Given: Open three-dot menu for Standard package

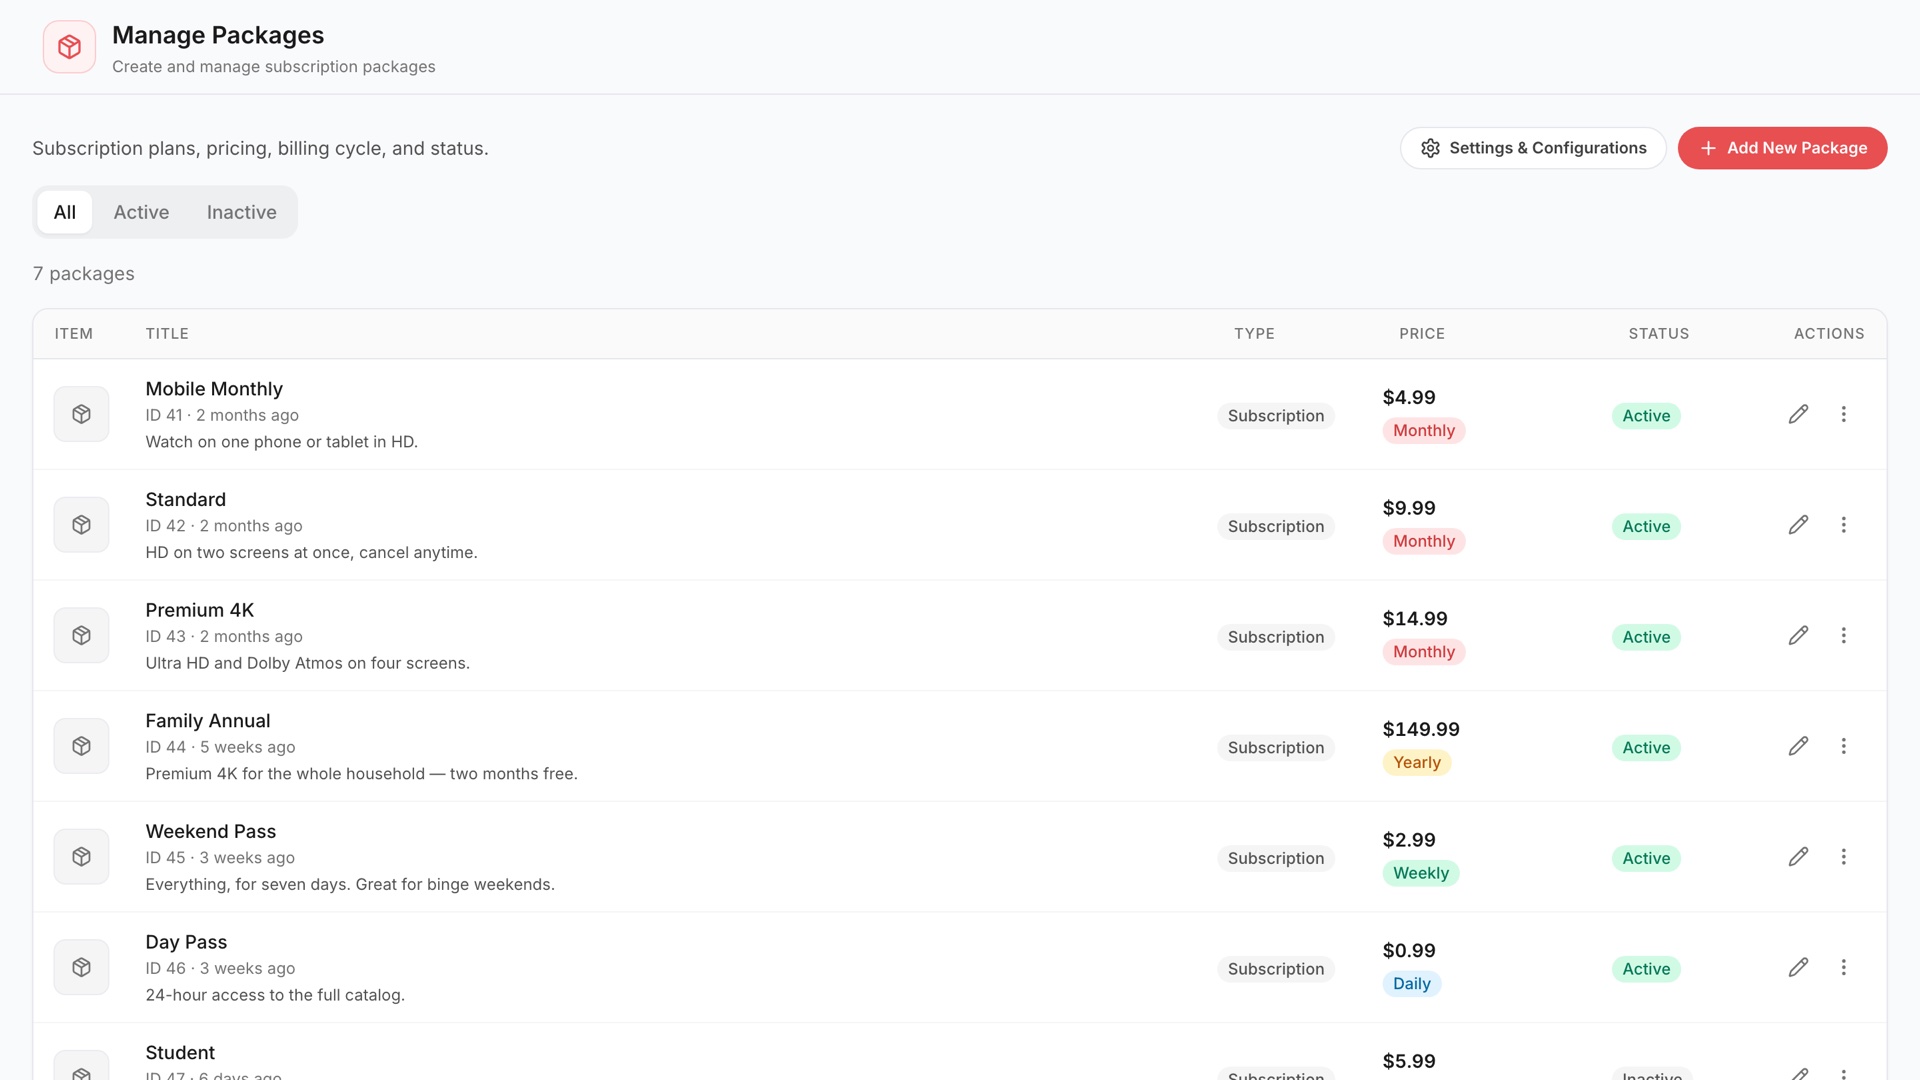Looking at the screenshot, I should coord(1843,525).
